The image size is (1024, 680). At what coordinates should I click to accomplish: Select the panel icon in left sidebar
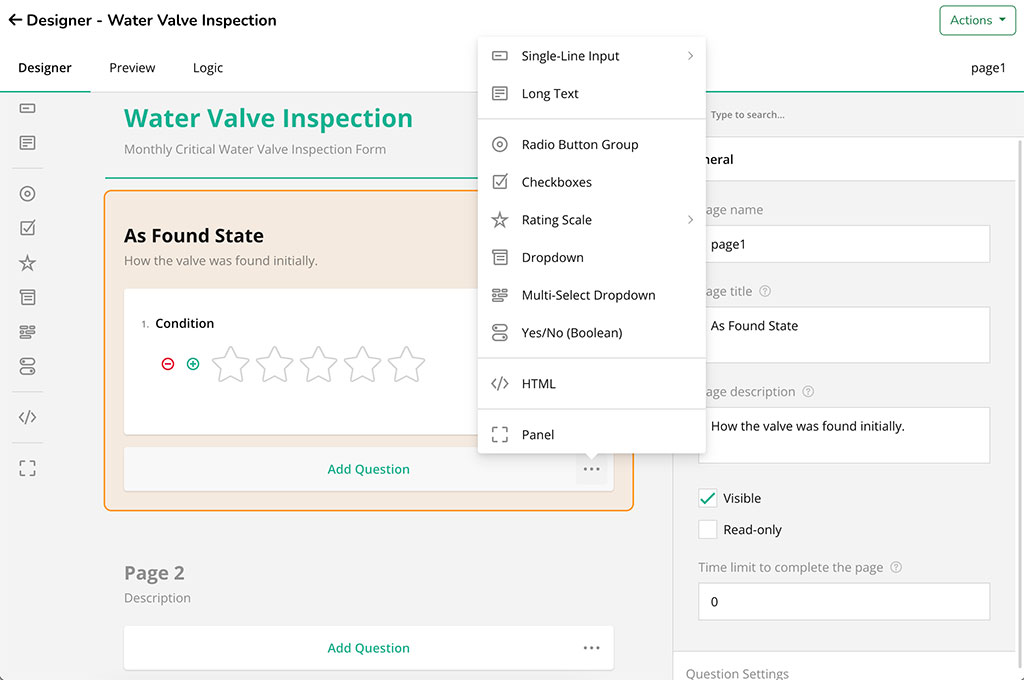tap(28, 468)
